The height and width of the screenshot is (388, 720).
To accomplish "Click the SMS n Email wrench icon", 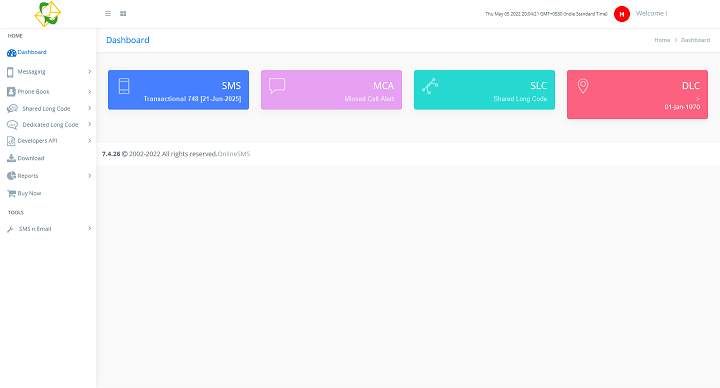I will click(x=10, y=229).
